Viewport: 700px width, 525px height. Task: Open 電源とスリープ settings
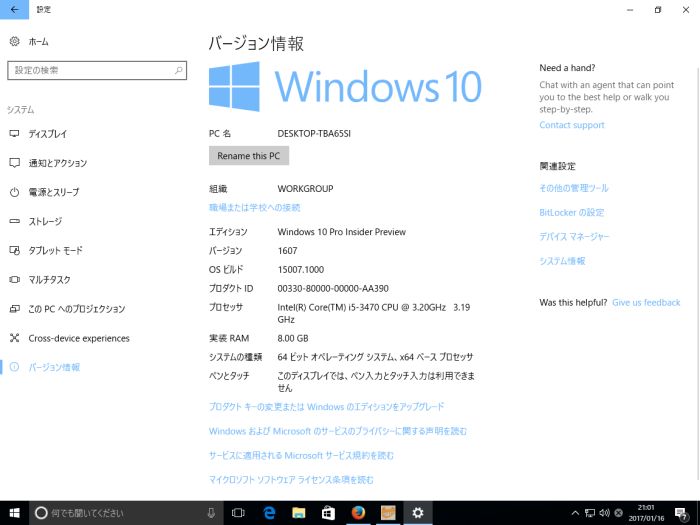[53, 192]
